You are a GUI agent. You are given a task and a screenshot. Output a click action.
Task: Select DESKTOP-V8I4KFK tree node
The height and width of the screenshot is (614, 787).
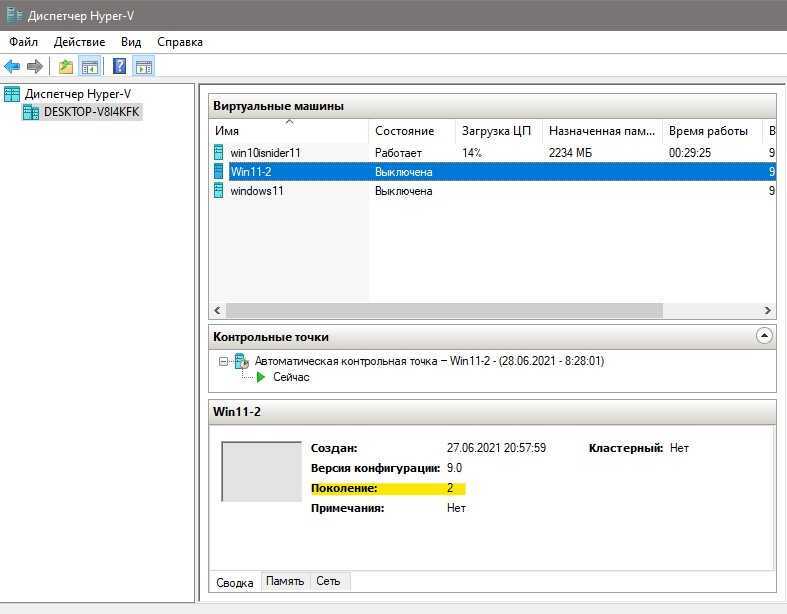[x=91, y=112]
